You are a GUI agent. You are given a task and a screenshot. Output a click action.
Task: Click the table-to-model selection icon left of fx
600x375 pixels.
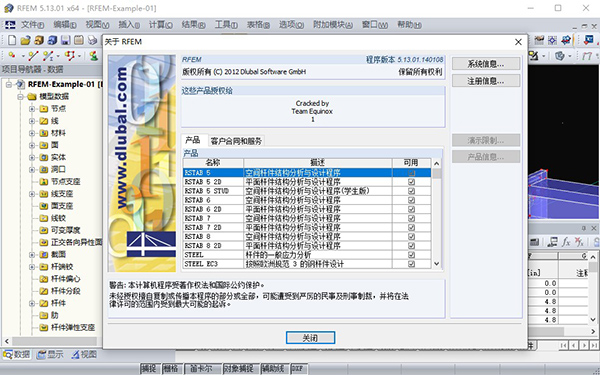(552, 241)
